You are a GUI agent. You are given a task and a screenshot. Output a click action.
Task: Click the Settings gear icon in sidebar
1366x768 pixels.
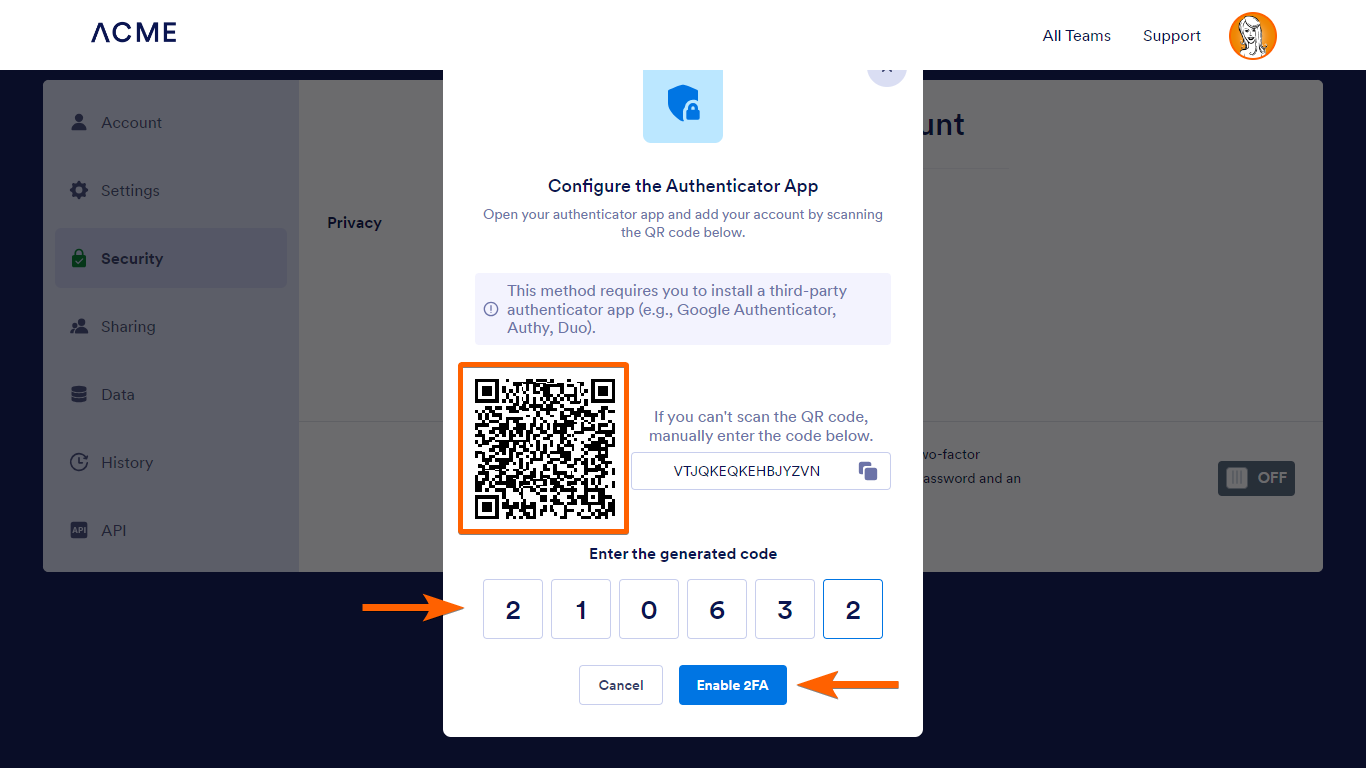(79, 190)
